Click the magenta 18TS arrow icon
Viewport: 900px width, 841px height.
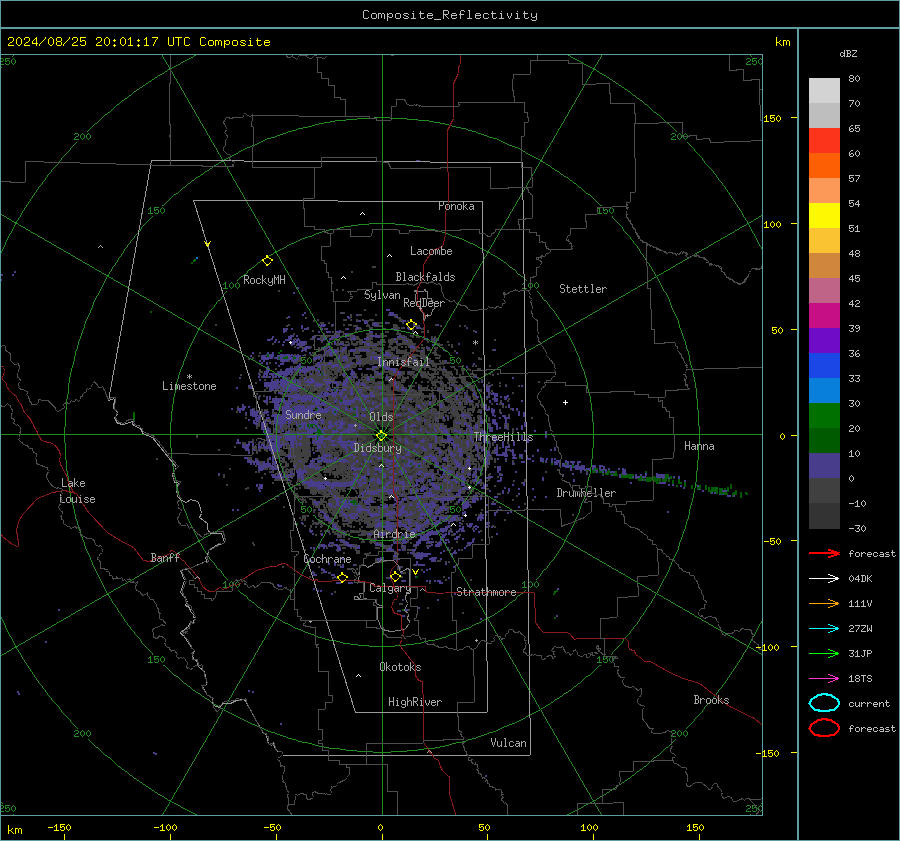click(824, 678)
